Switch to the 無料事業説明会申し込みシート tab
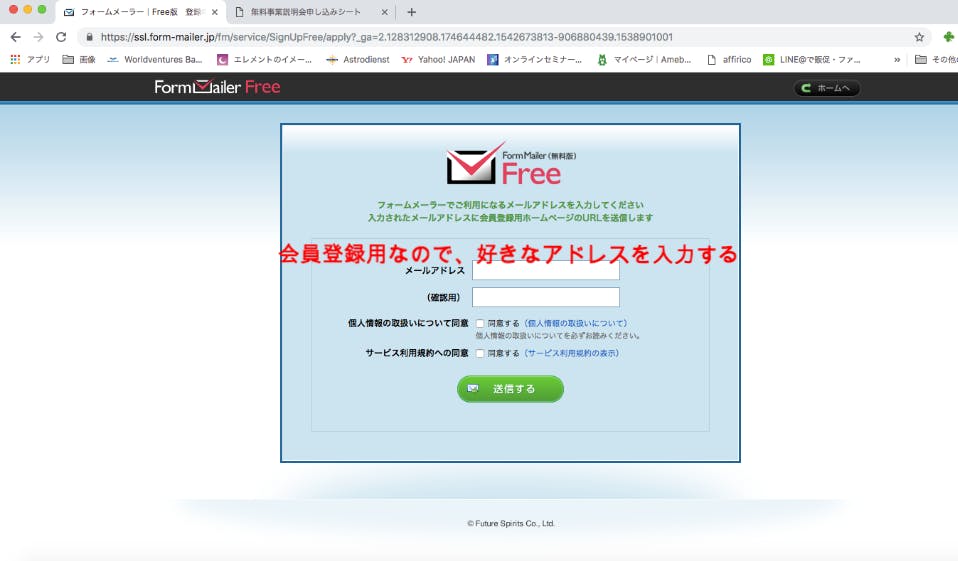Viewport: 958px width, 561px height. tap(311, 12)
